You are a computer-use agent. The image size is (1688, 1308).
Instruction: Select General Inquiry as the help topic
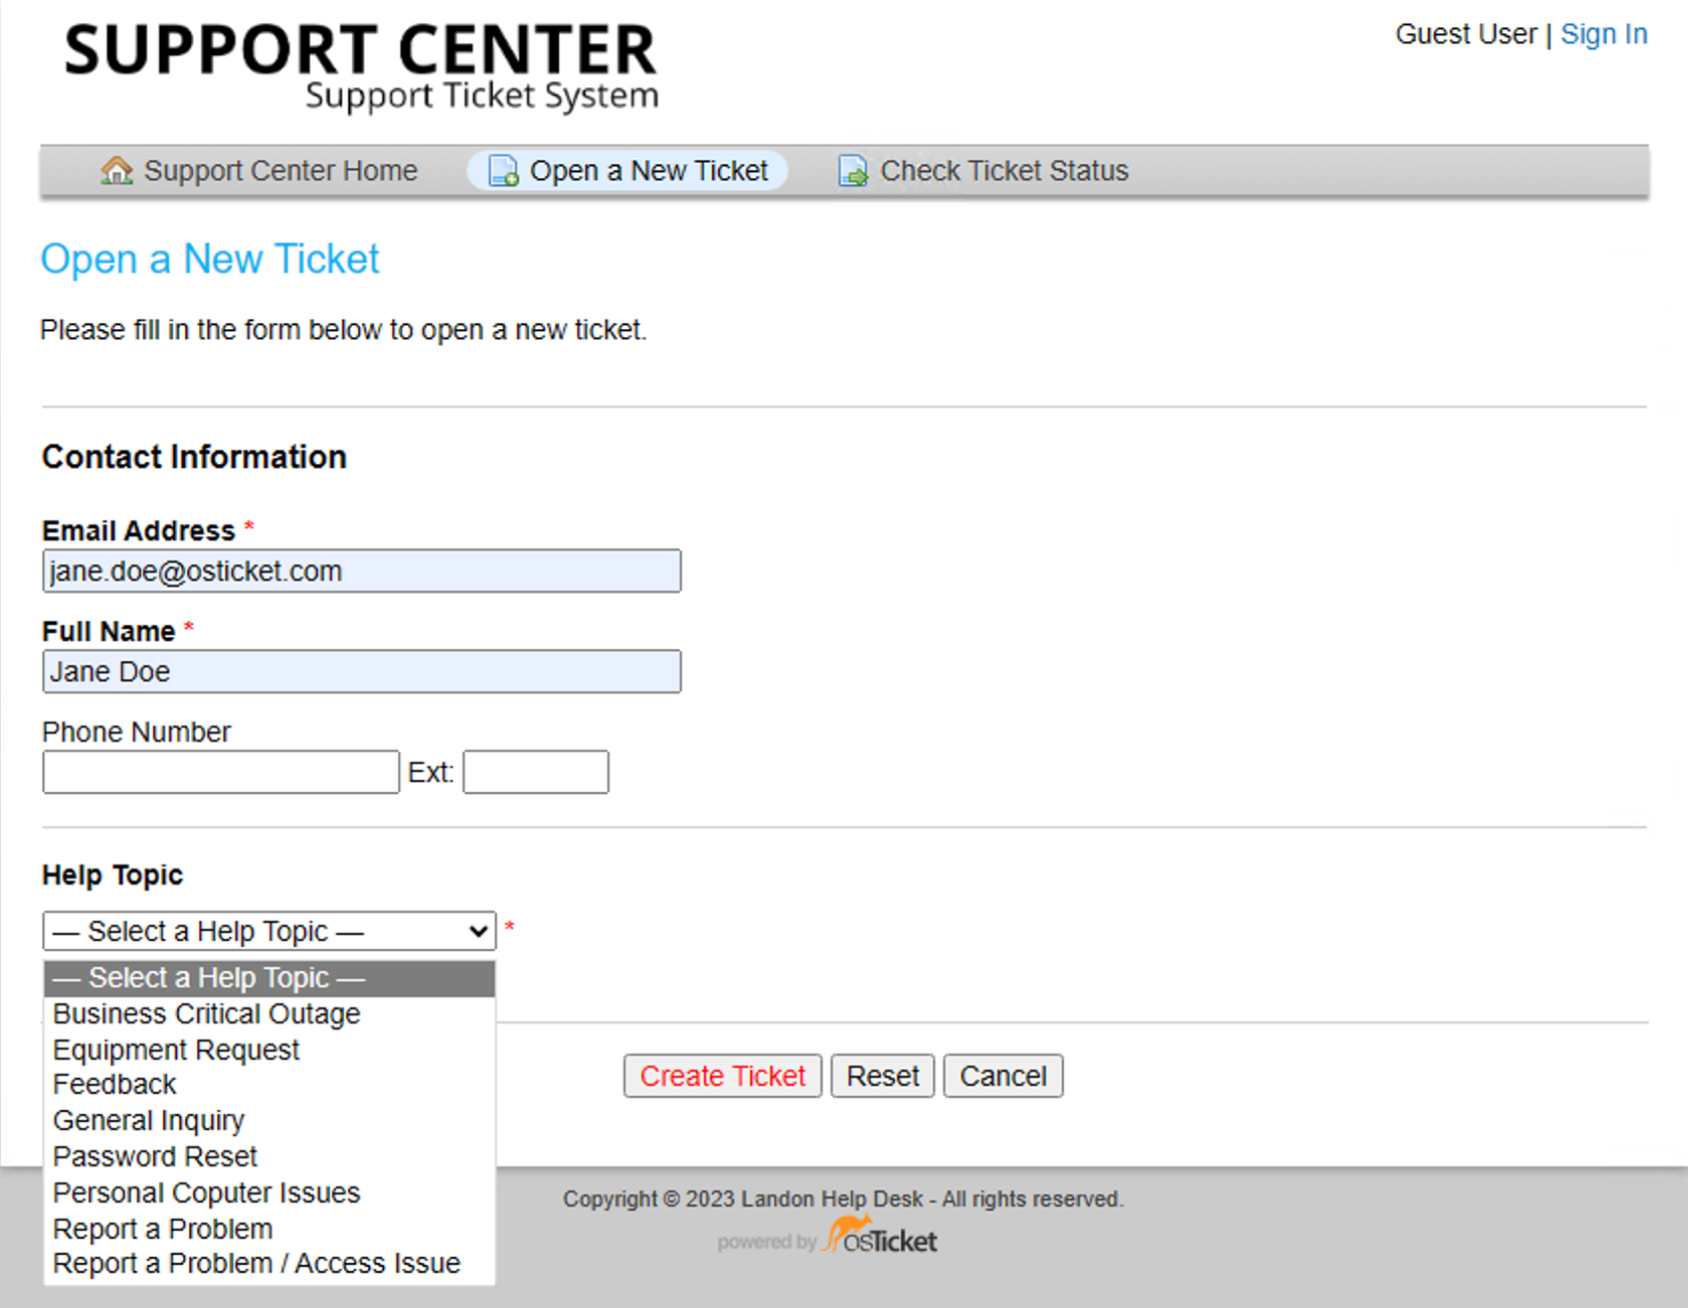coord(148,1120)
